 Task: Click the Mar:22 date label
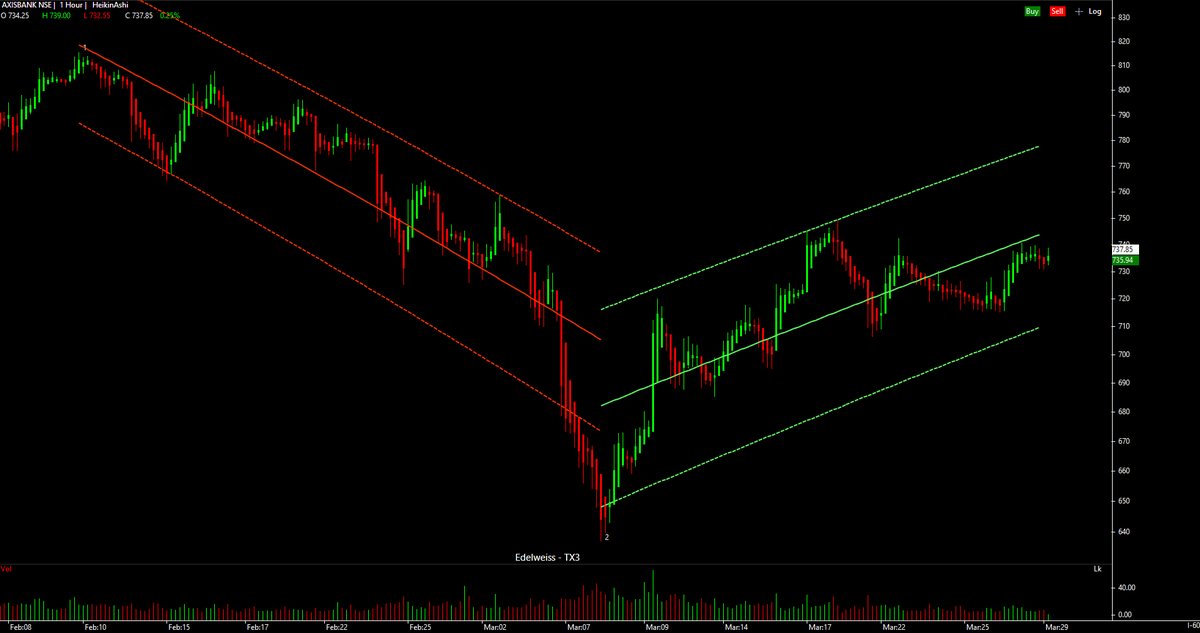[x=894, y=627]
